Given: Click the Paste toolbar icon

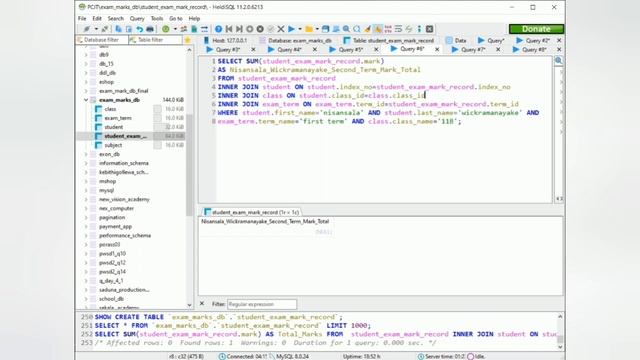Looking at the screenshot, I should click(129, 29).
